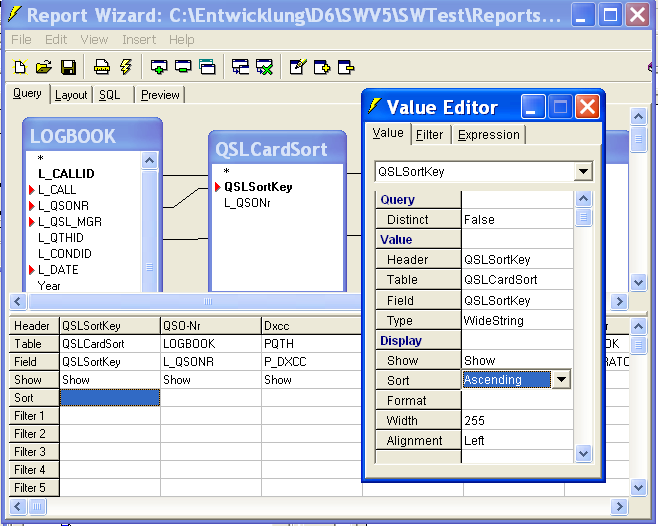The height and width of the screenshot is (526, 658).
Task: Click the Width value 255 field
Action: click(517, 420)
